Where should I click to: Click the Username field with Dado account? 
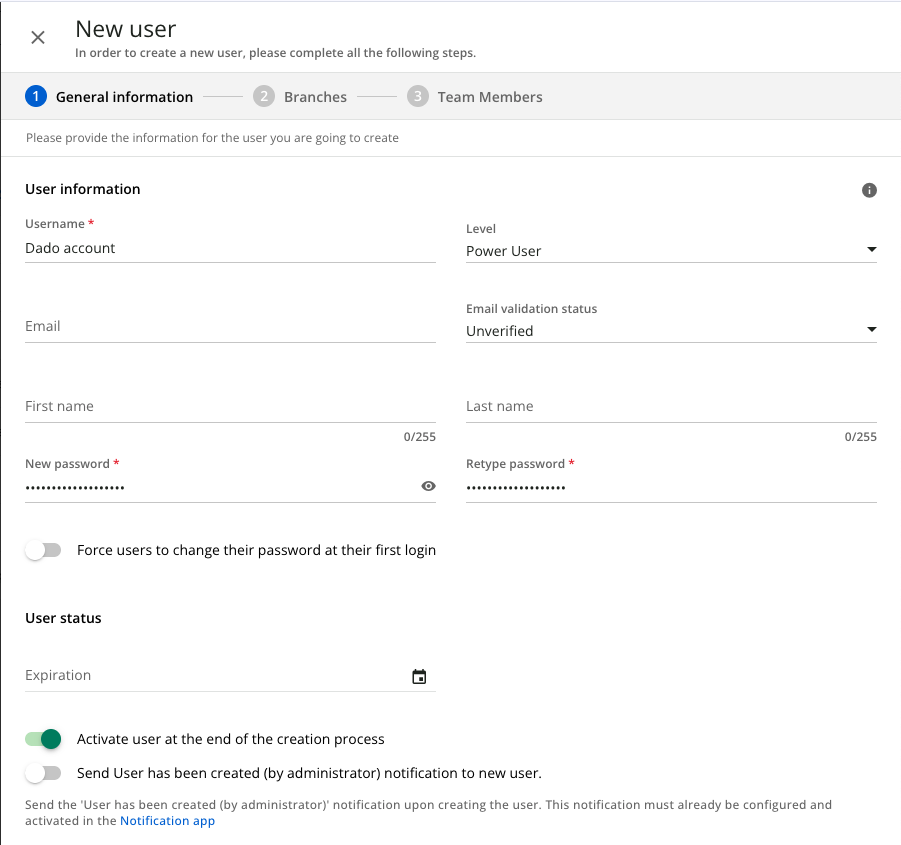pos(230,249)
